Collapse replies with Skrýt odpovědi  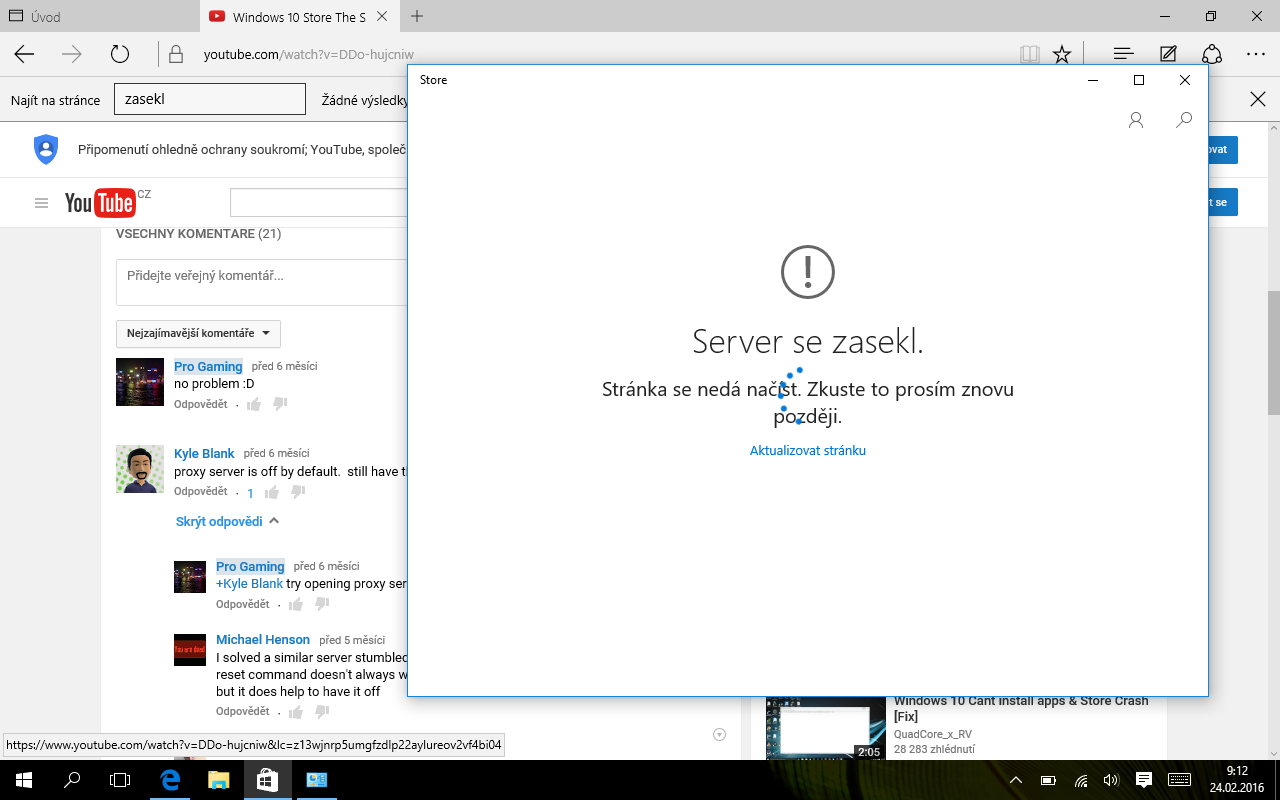(x=228, y=521)
